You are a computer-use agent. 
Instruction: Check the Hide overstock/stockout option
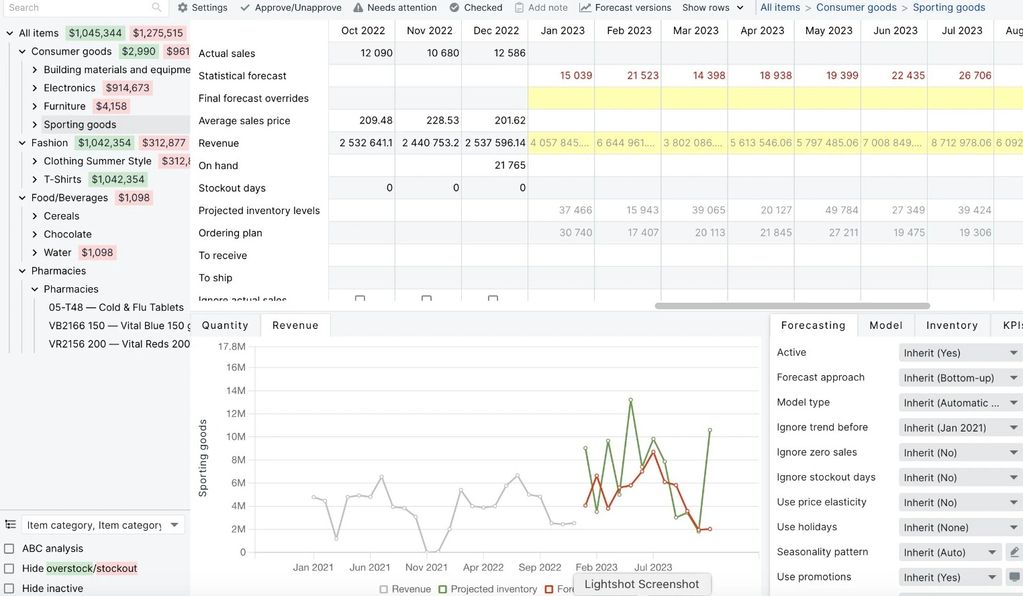pos(9,569)
